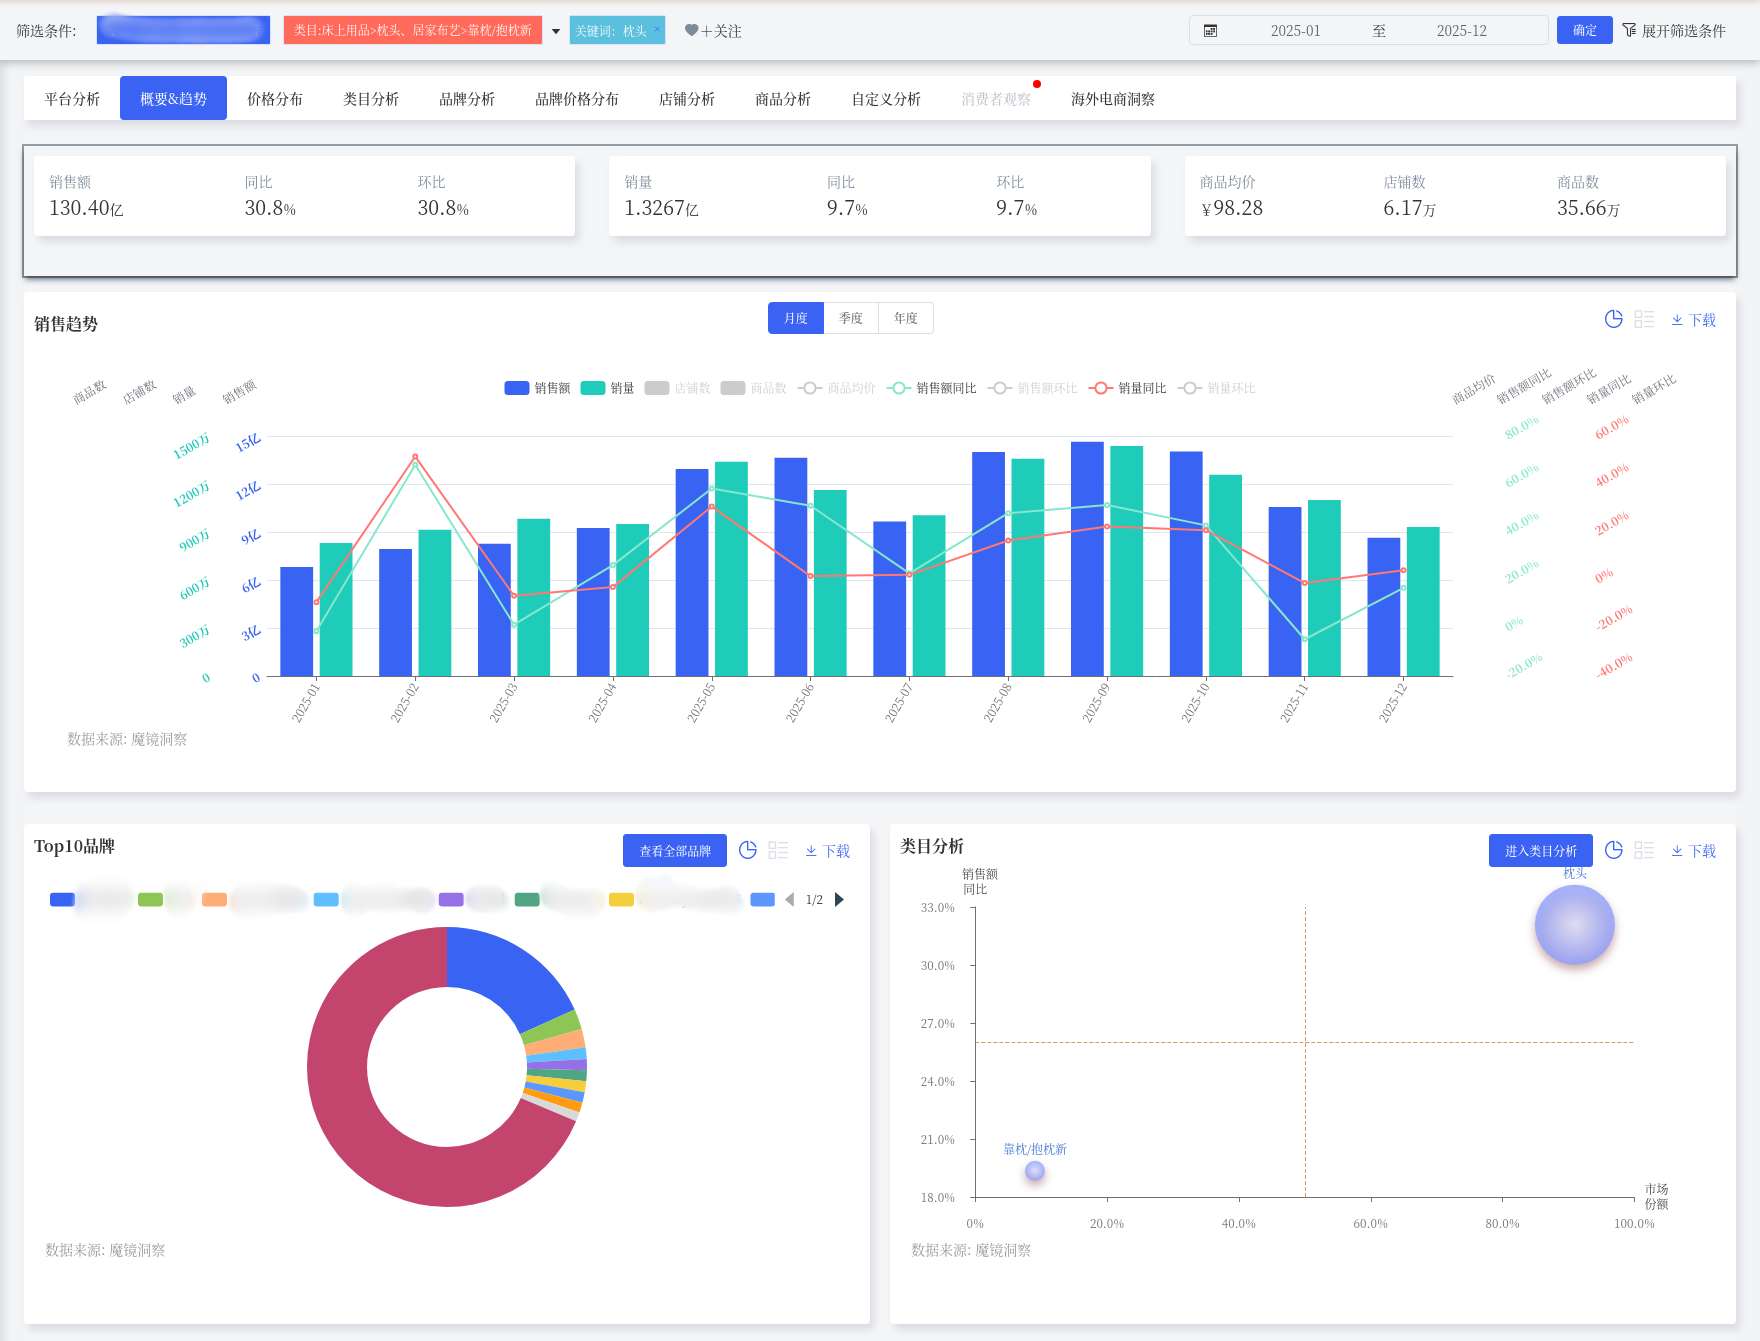
Task: Click pie chart icon in Top10品牌 panel
Action: click(x=747, y=850)
